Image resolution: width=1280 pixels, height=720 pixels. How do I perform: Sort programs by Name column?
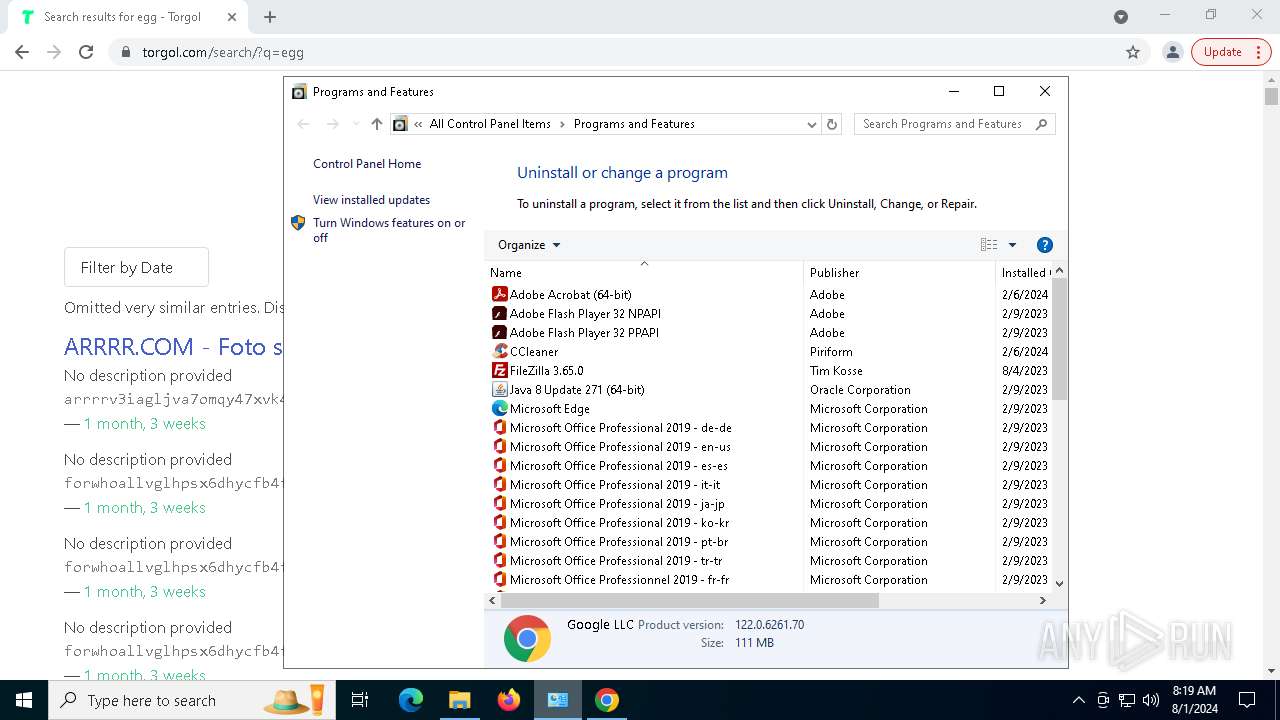point(644,272)
